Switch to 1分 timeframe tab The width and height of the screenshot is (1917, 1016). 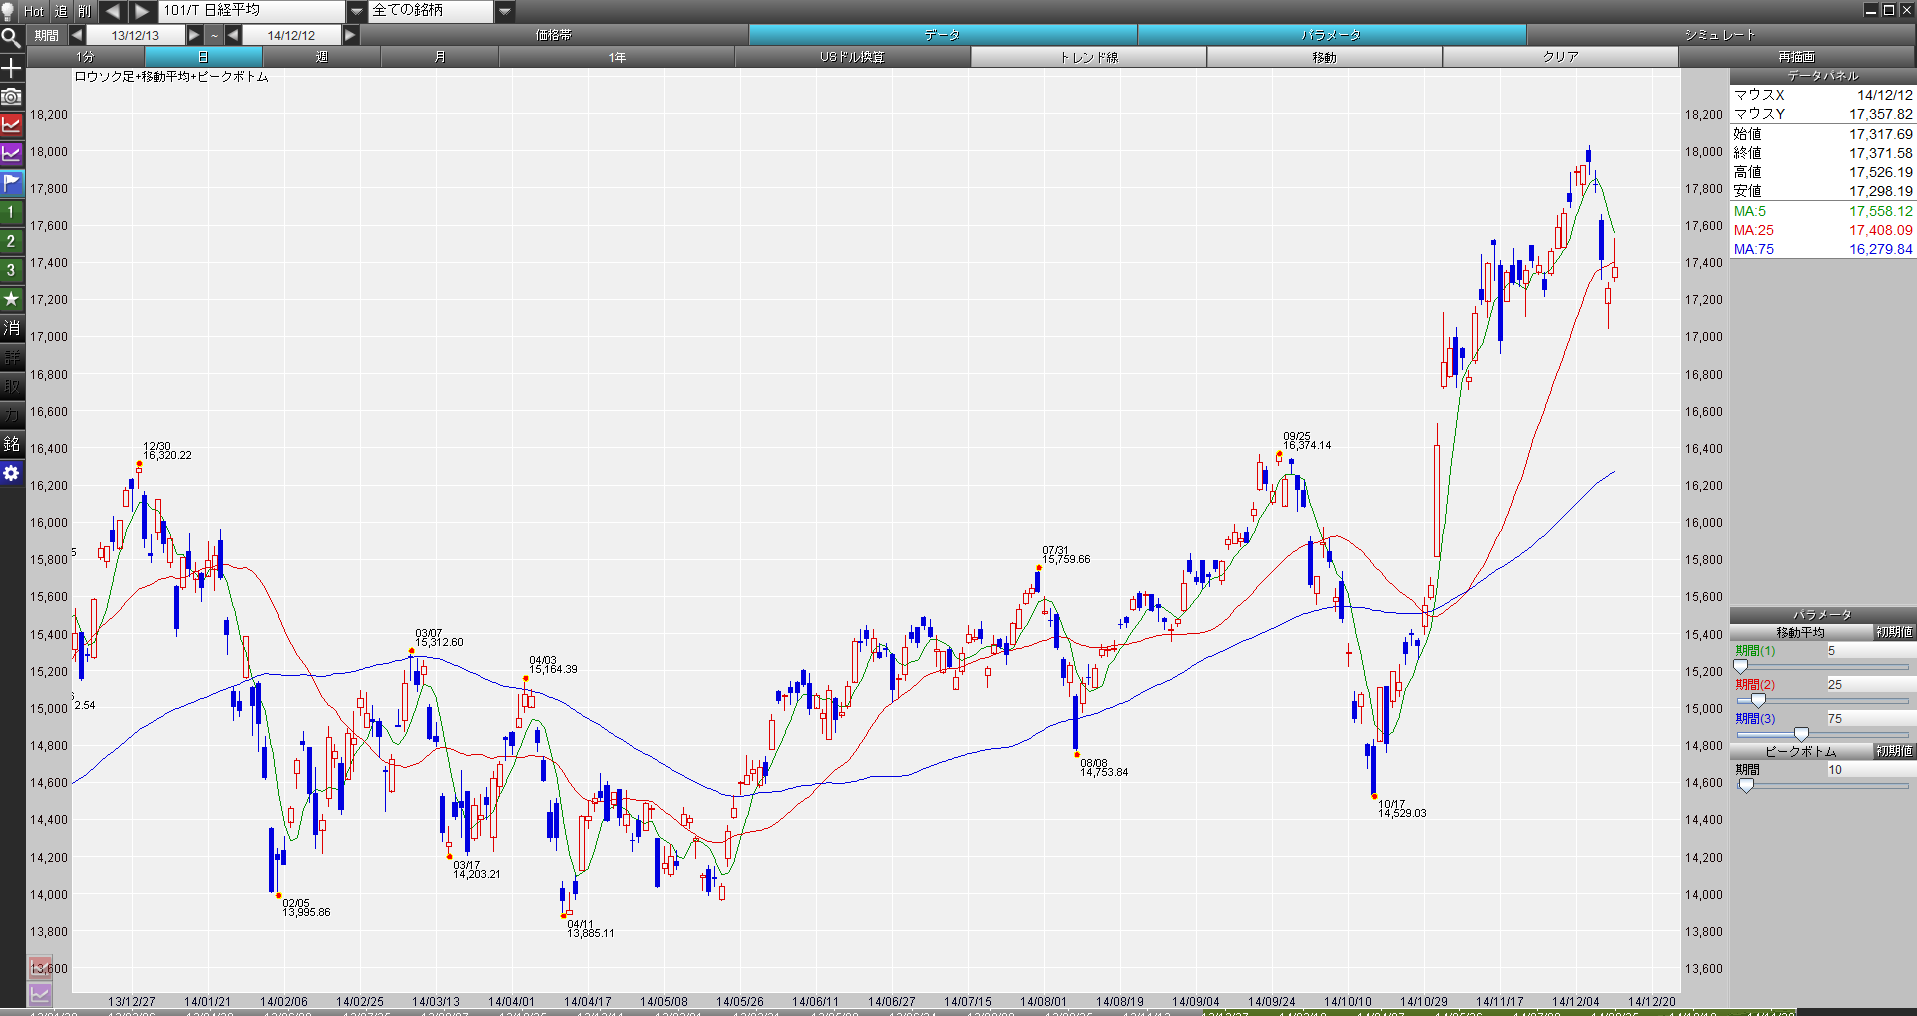(85, 57)
